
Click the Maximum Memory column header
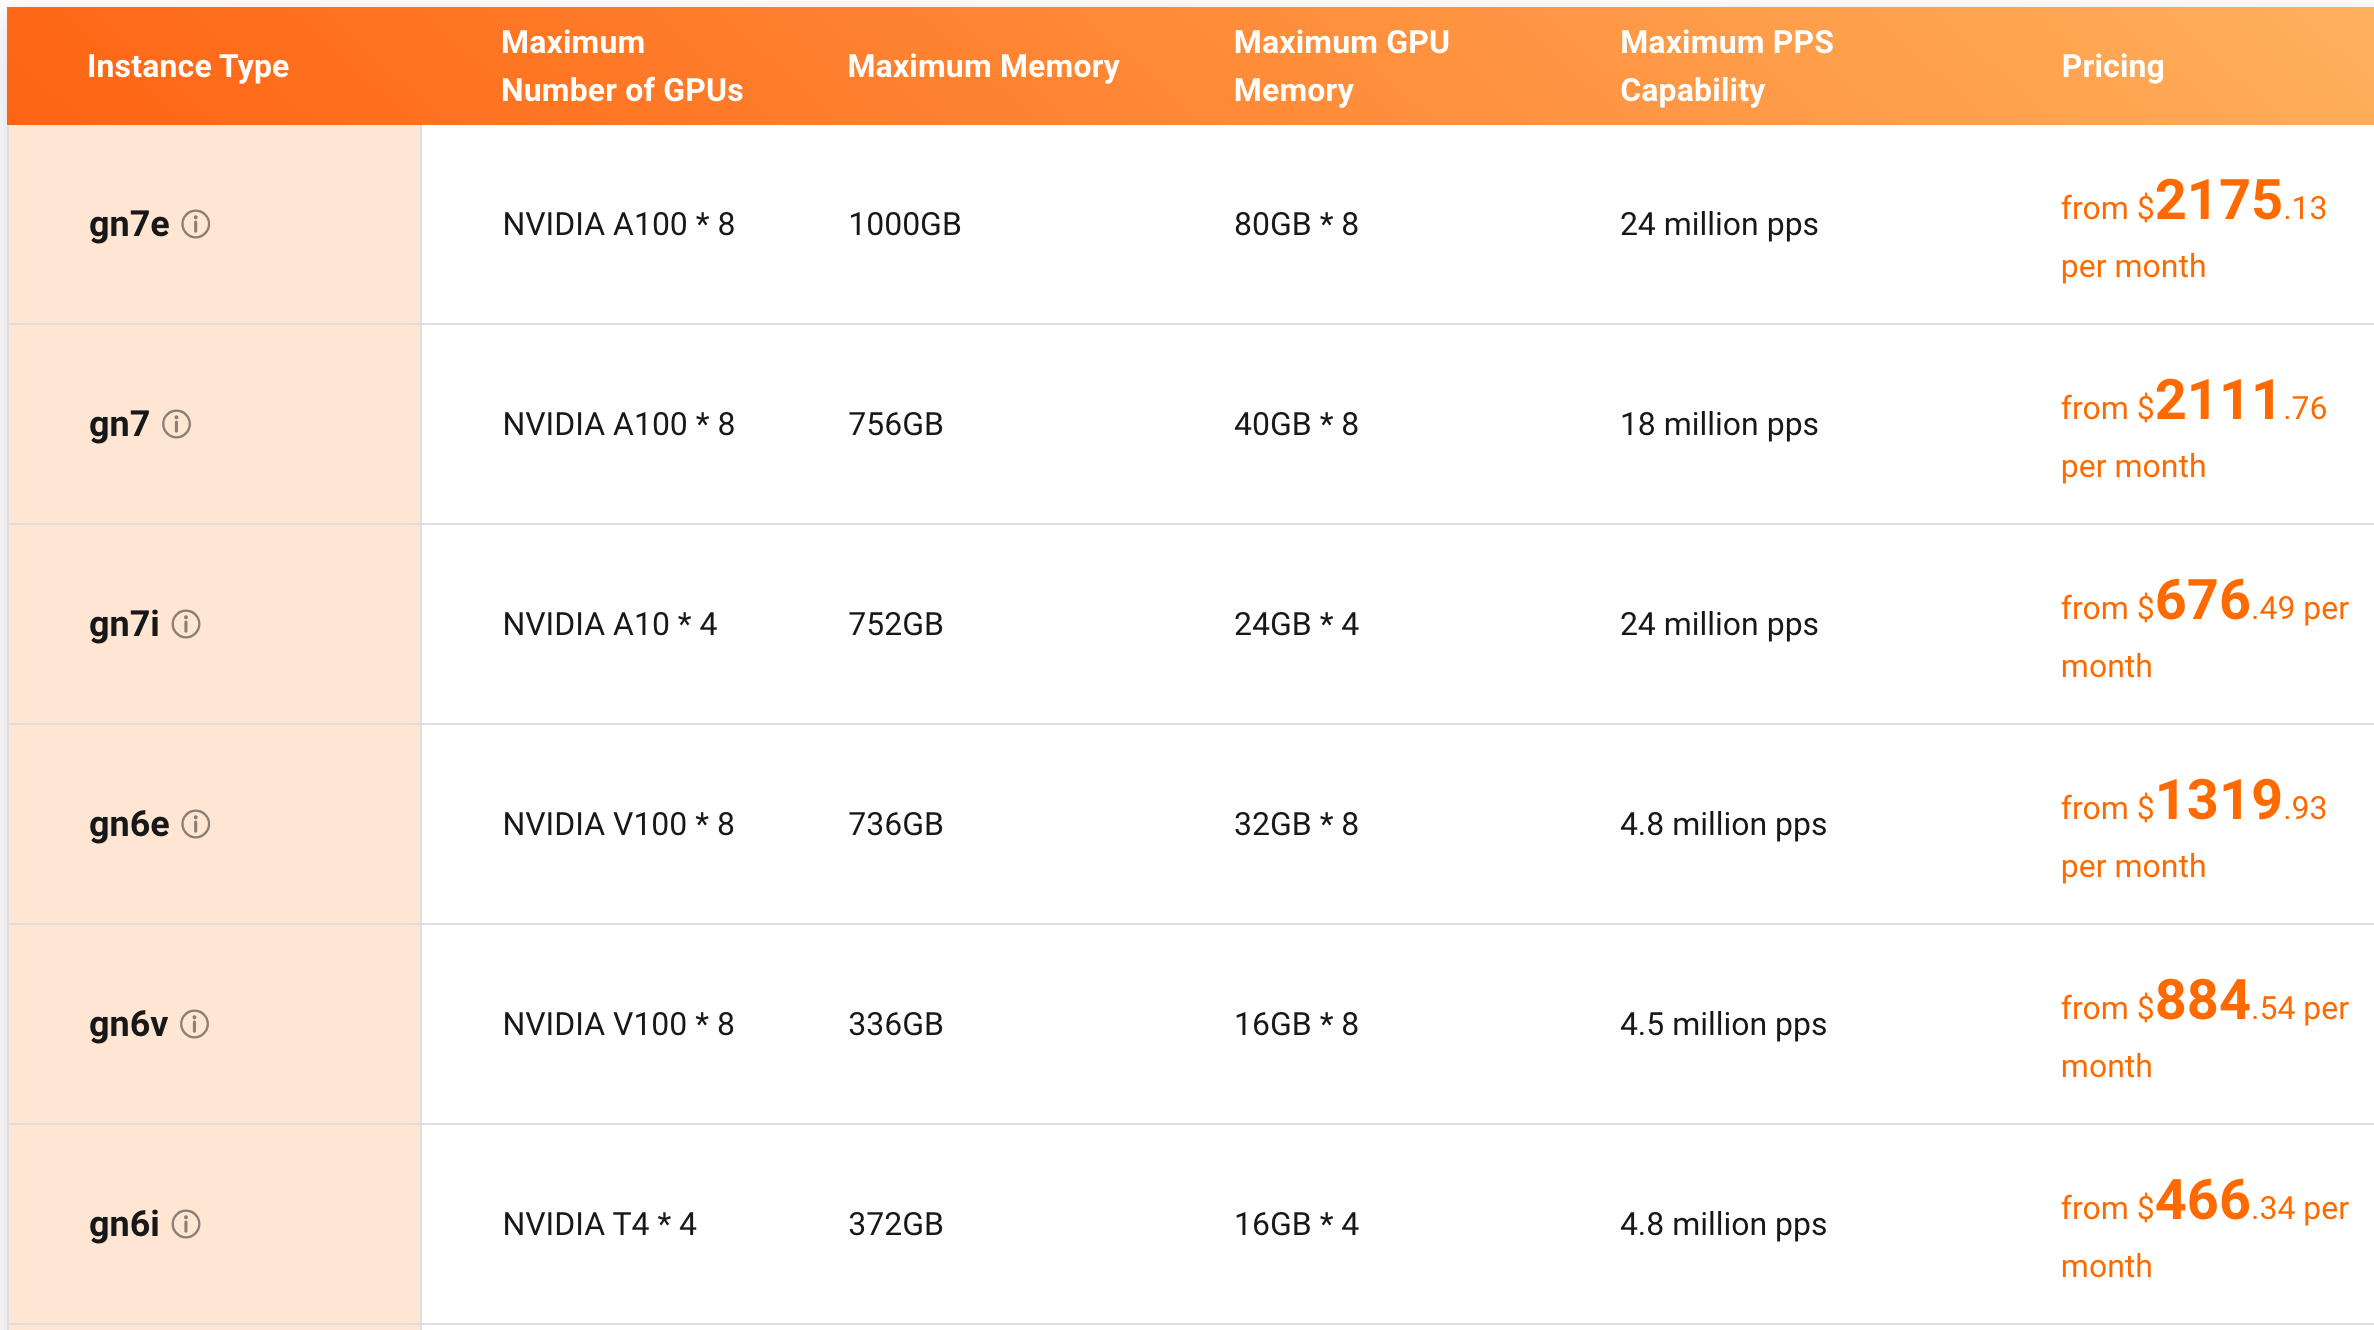point(983,66)
